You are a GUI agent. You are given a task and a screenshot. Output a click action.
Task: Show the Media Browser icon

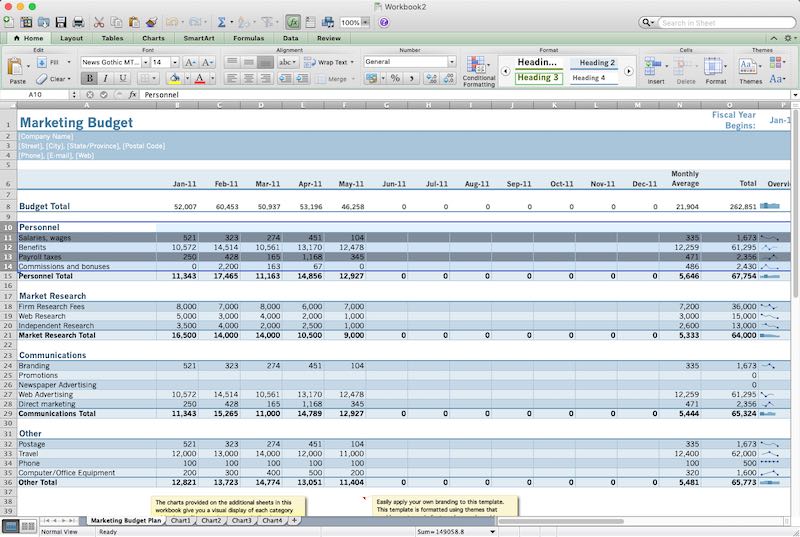click(x=328, y=22)
